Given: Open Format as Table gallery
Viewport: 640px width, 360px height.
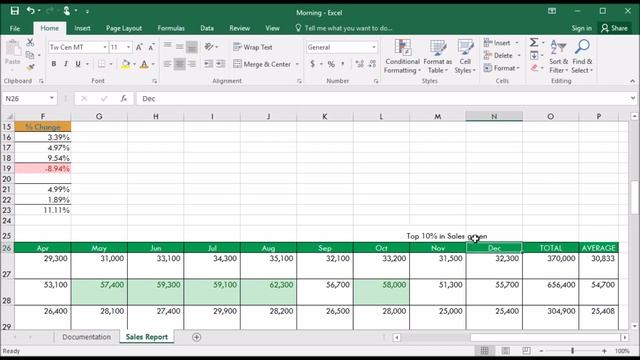Looking at the screenshot, I should pyautogui.click(x=438, y=56).
